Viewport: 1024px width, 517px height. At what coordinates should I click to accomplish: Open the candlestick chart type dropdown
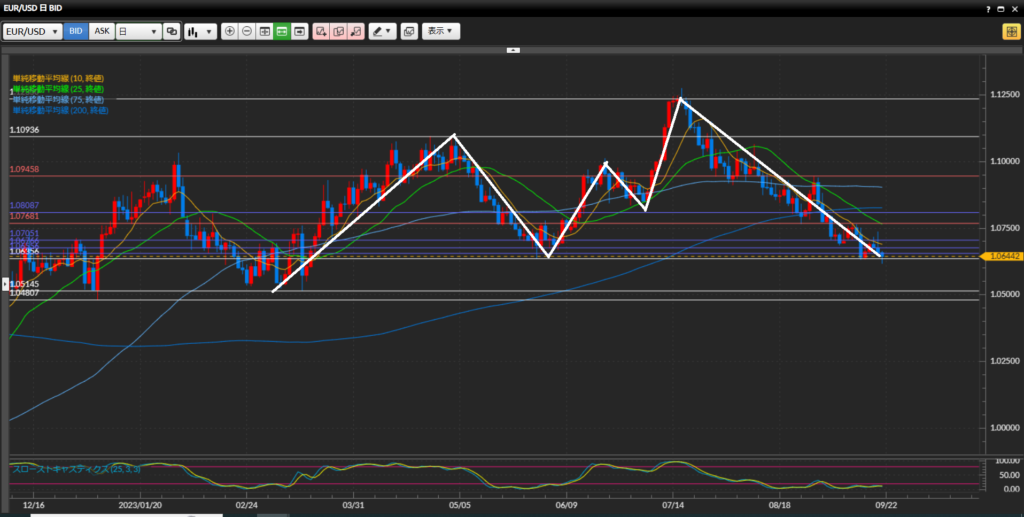(x=200, y=31)
